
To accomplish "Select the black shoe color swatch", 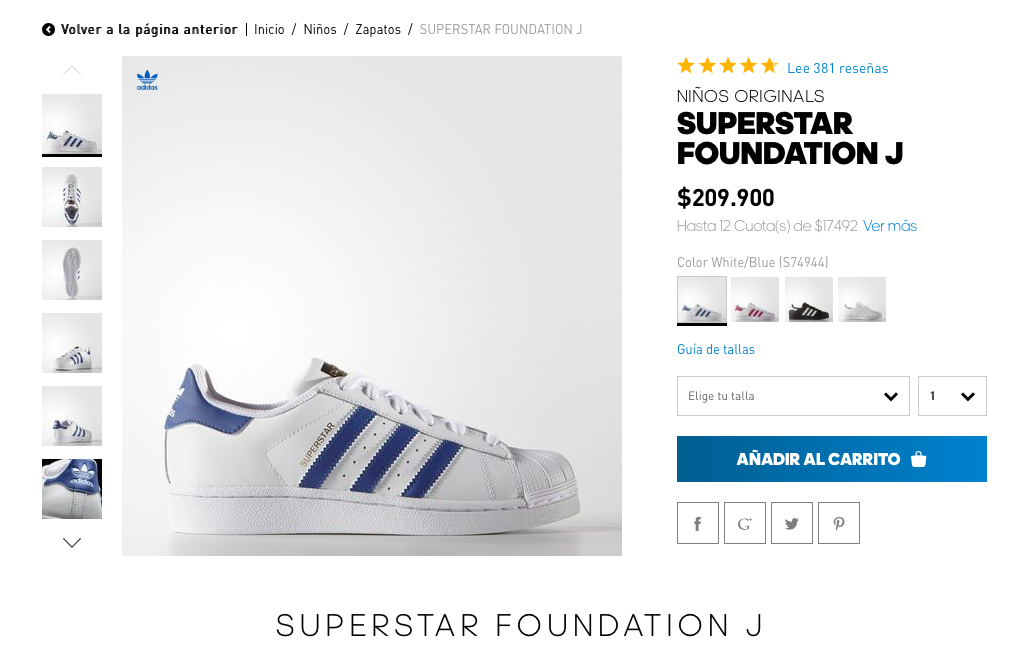I will click(808, 299).
